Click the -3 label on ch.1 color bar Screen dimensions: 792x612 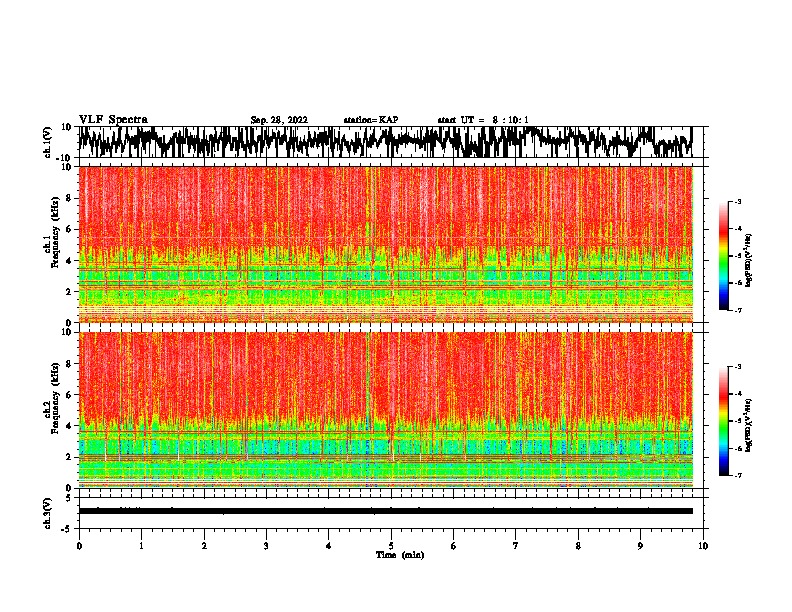(x=738, y=201)
